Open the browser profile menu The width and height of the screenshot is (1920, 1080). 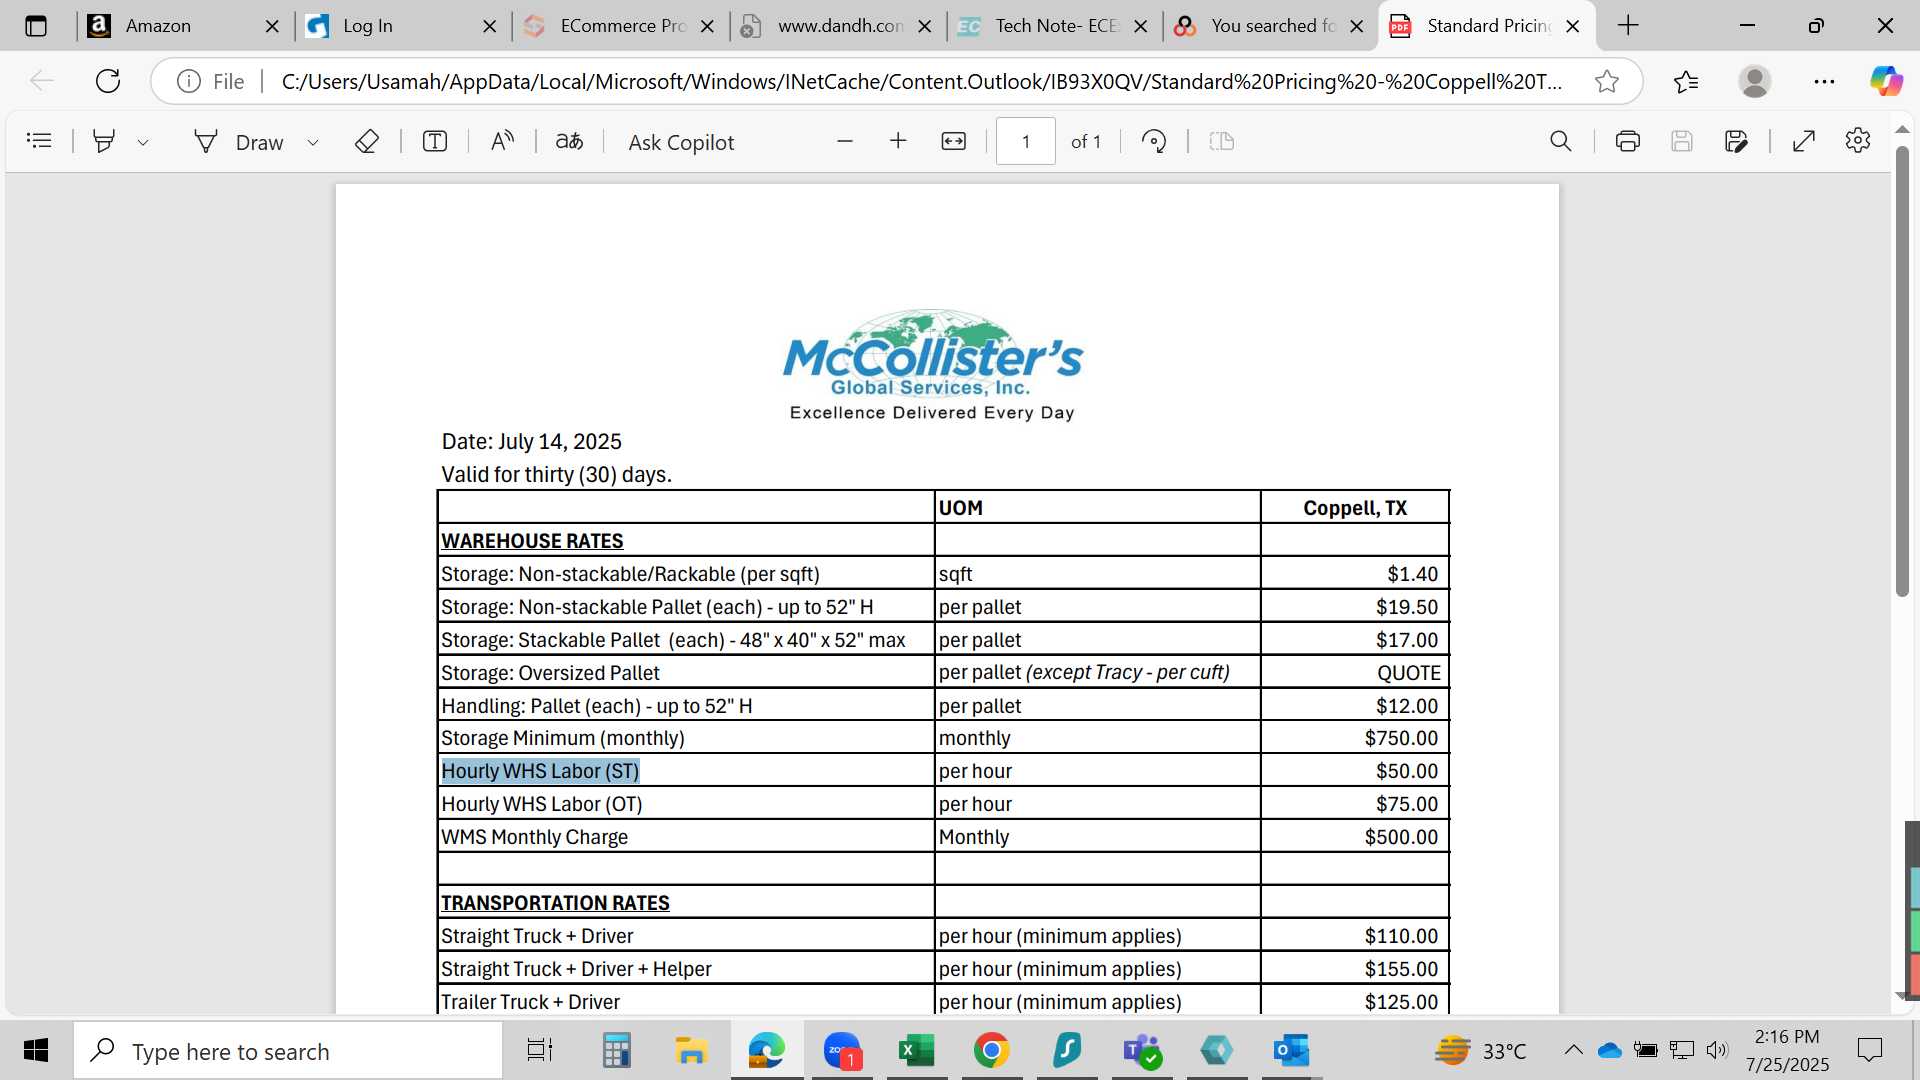pyautogui.click(x=1755, y=81)
